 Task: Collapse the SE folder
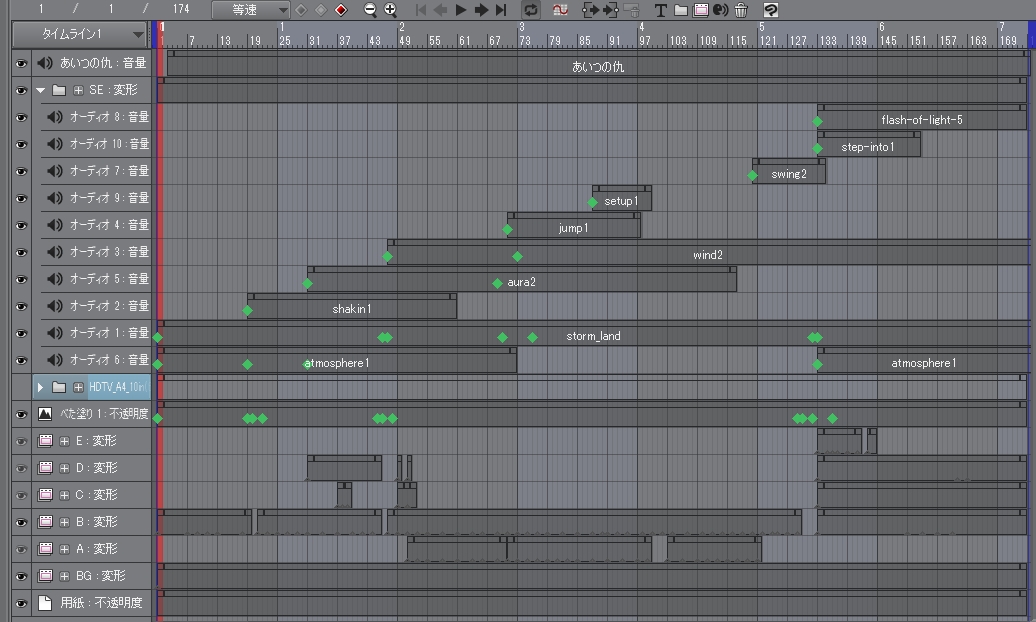(41, 90)
